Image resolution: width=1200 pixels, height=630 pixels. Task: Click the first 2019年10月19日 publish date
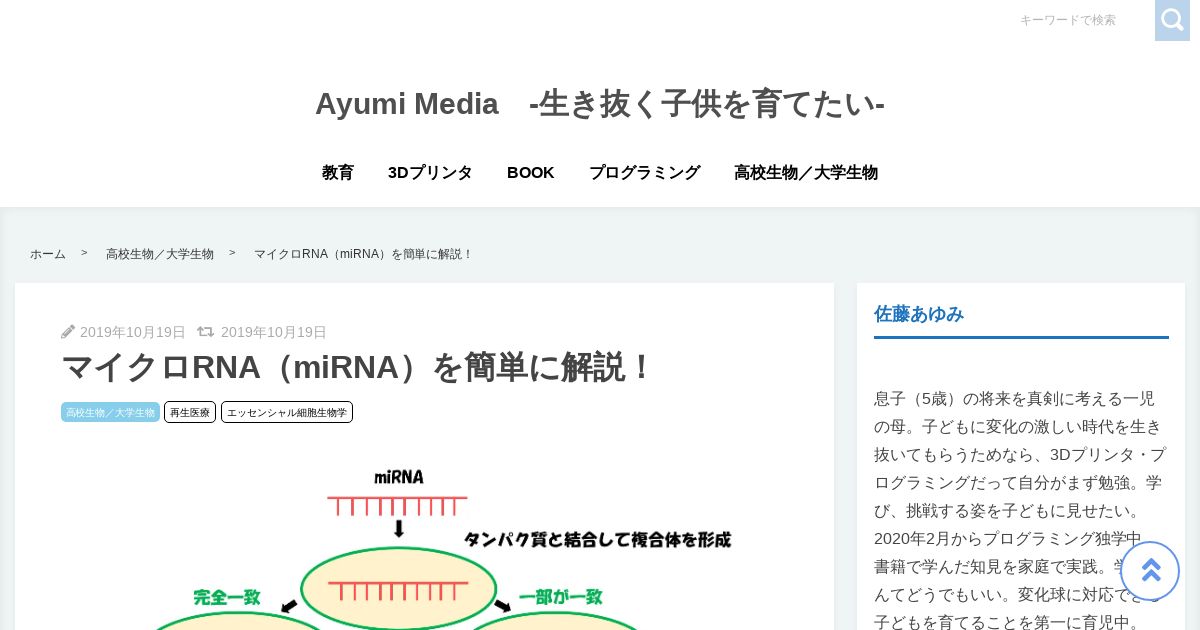[133, 332]
